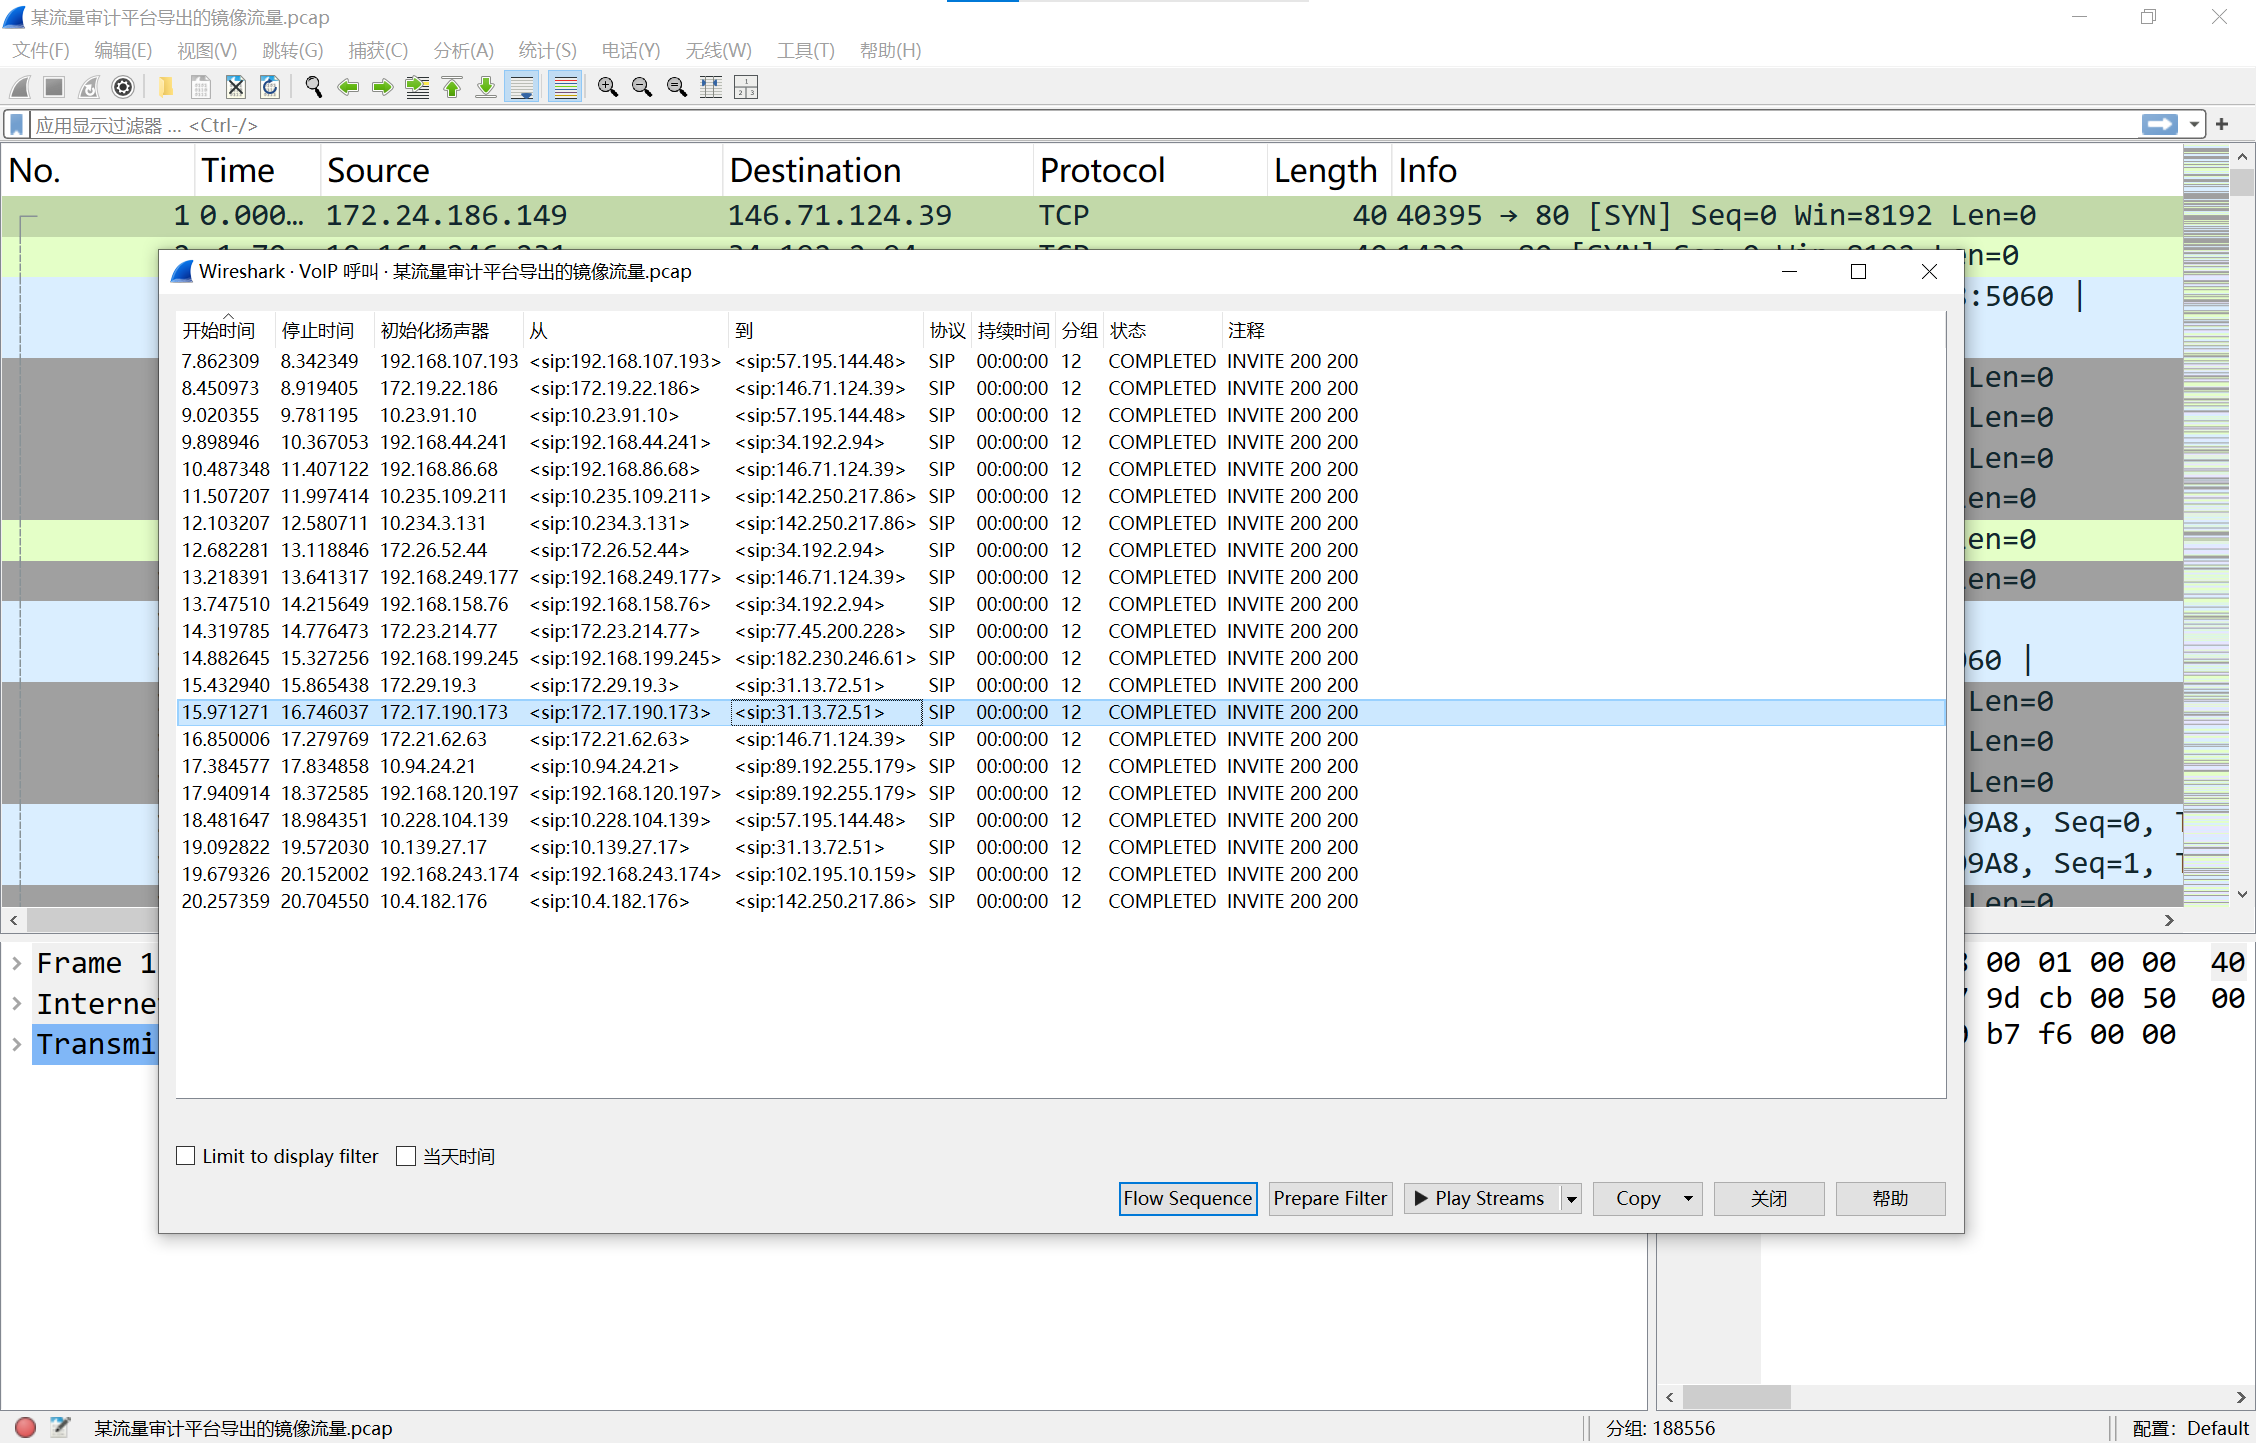
Task: Open the 统计(S) menu
Action: pyautogui.click(x=547, y=50)
